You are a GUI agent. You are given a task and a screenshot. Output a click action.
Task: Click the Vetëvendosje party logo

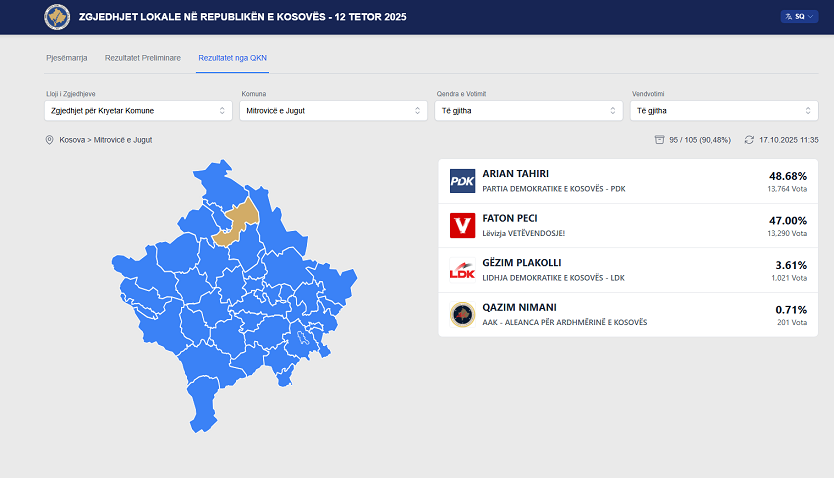tap(462, 226)
